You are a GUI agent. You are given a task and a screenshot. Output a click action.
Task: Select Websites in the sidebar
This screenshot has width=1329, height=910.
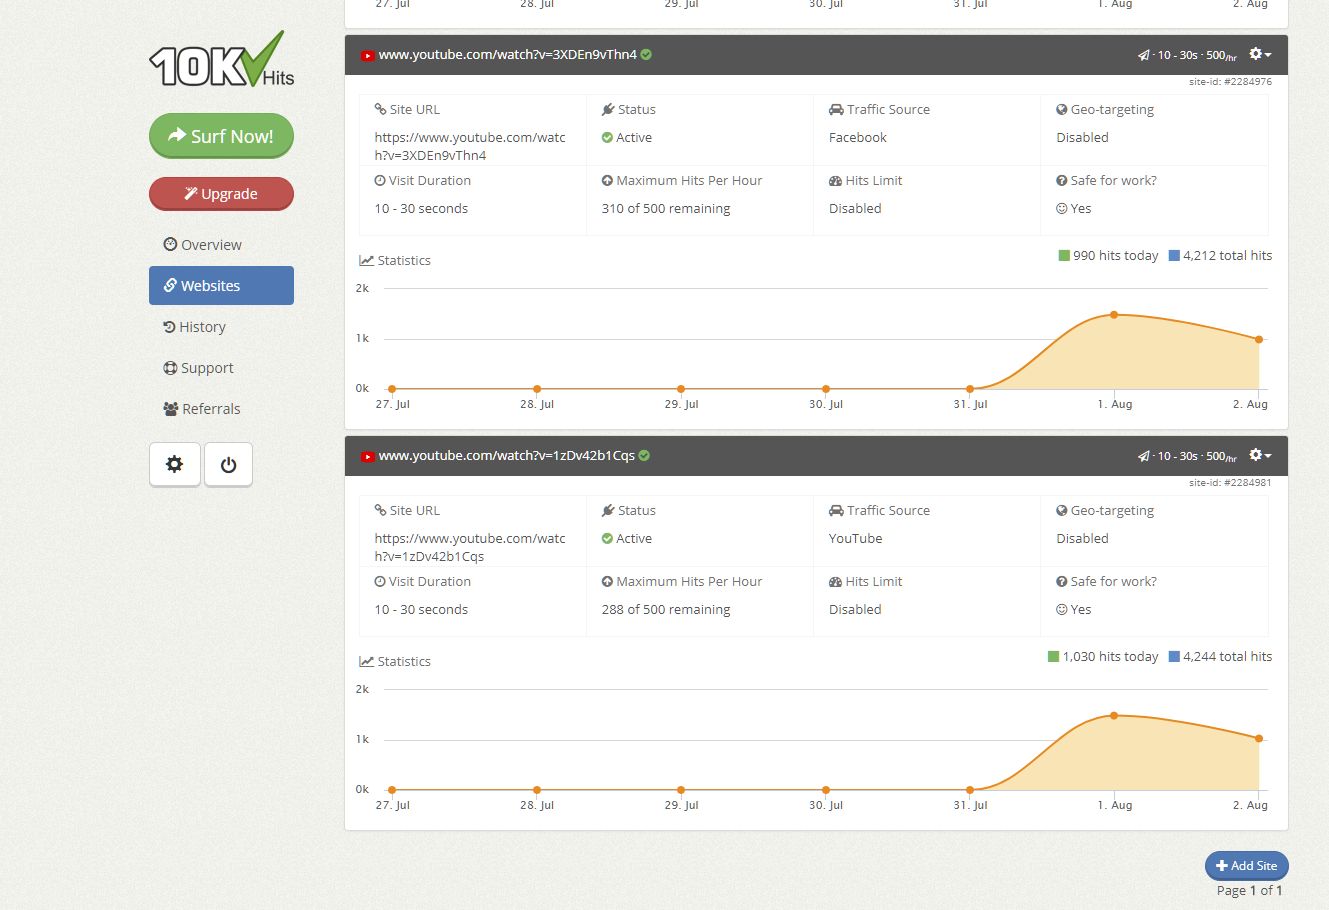pos(221,285)
